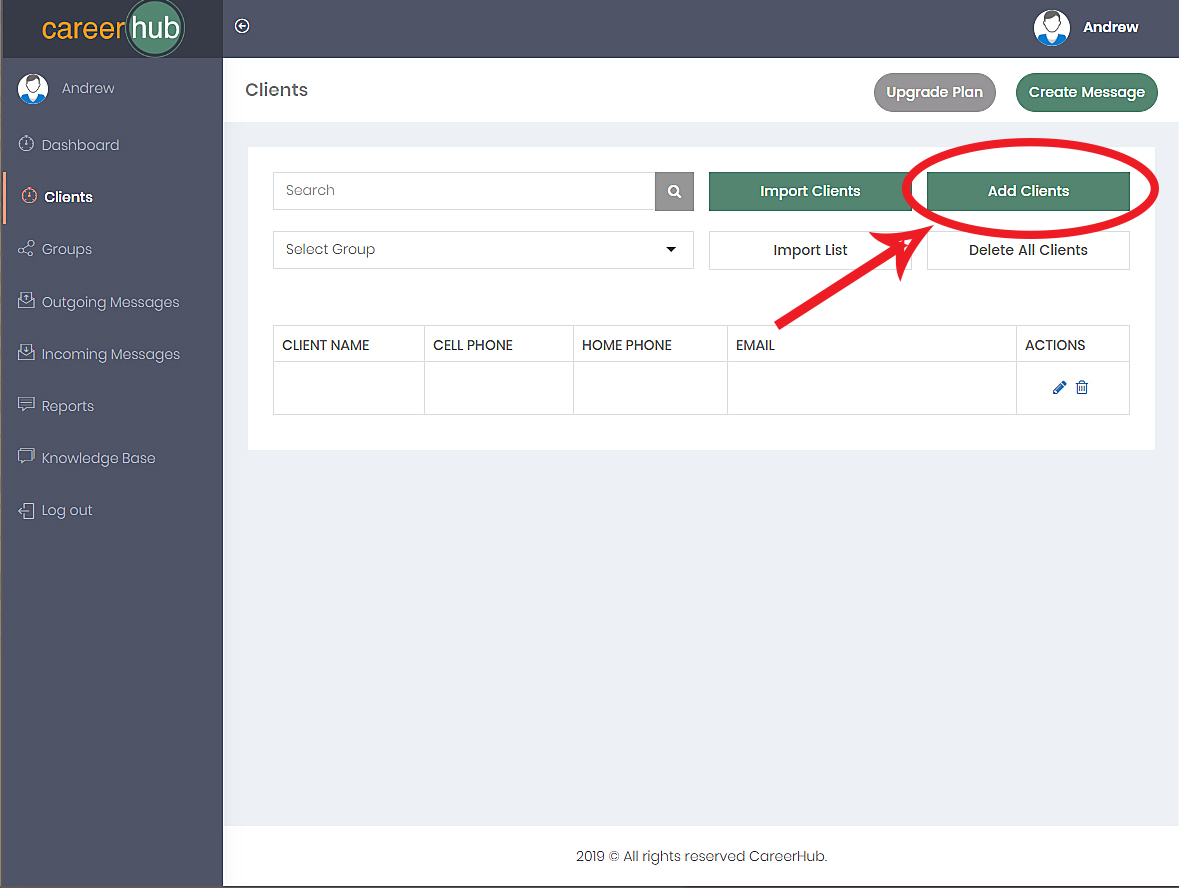Click the Reports chat icon

(x=26, y=405)
